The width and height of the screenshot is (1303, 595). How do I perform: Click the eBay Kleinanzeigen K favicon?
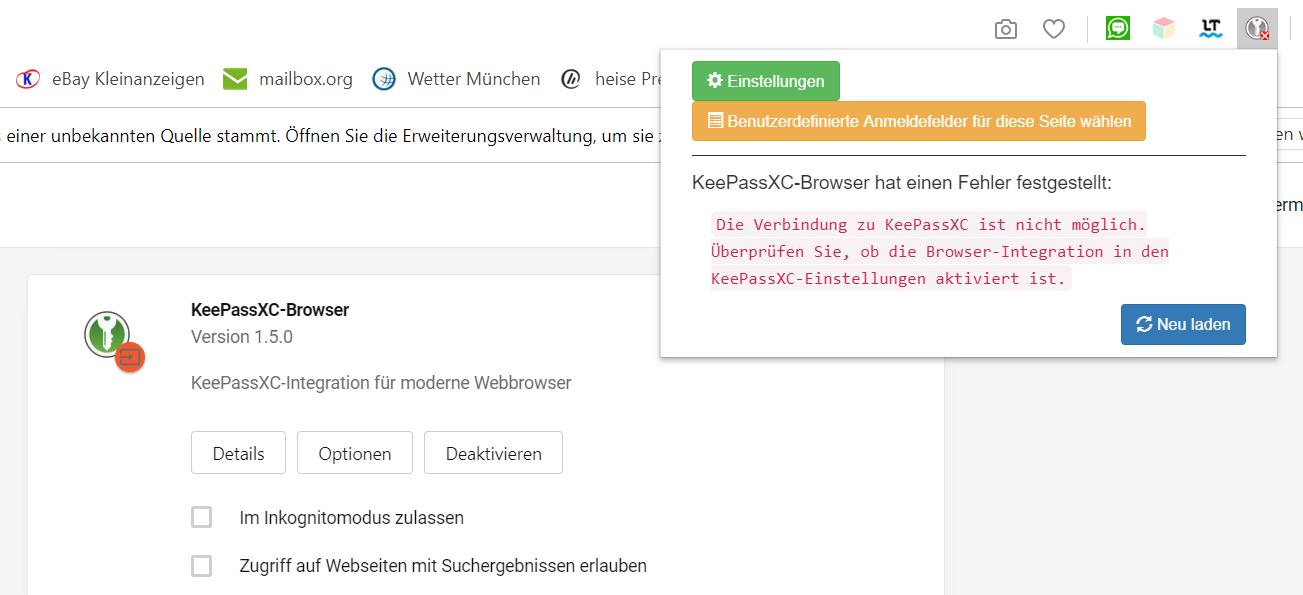(29, 79)
